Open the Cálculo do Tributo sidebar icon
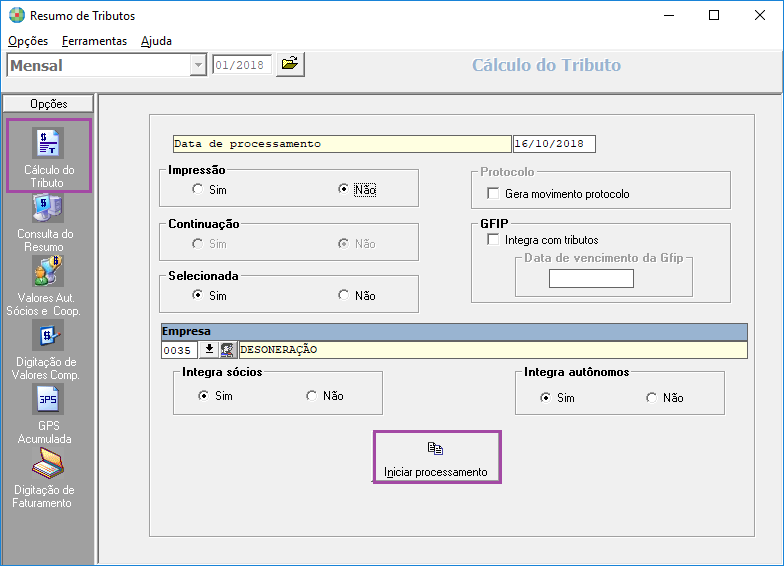 (48, 143)
